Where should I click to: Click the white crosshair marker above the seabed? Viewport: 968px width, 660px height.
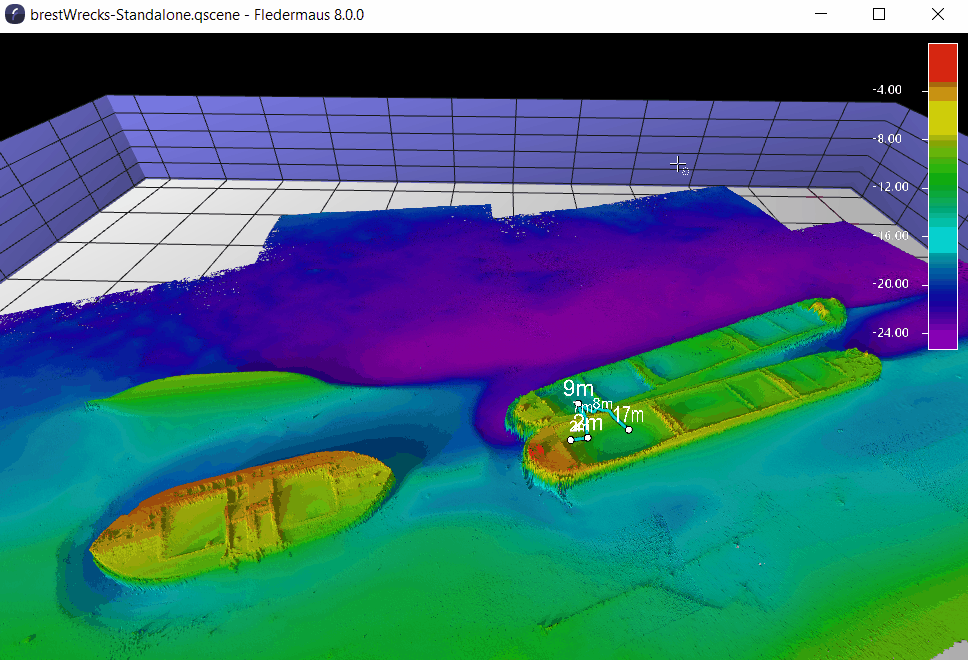point(678,164)
